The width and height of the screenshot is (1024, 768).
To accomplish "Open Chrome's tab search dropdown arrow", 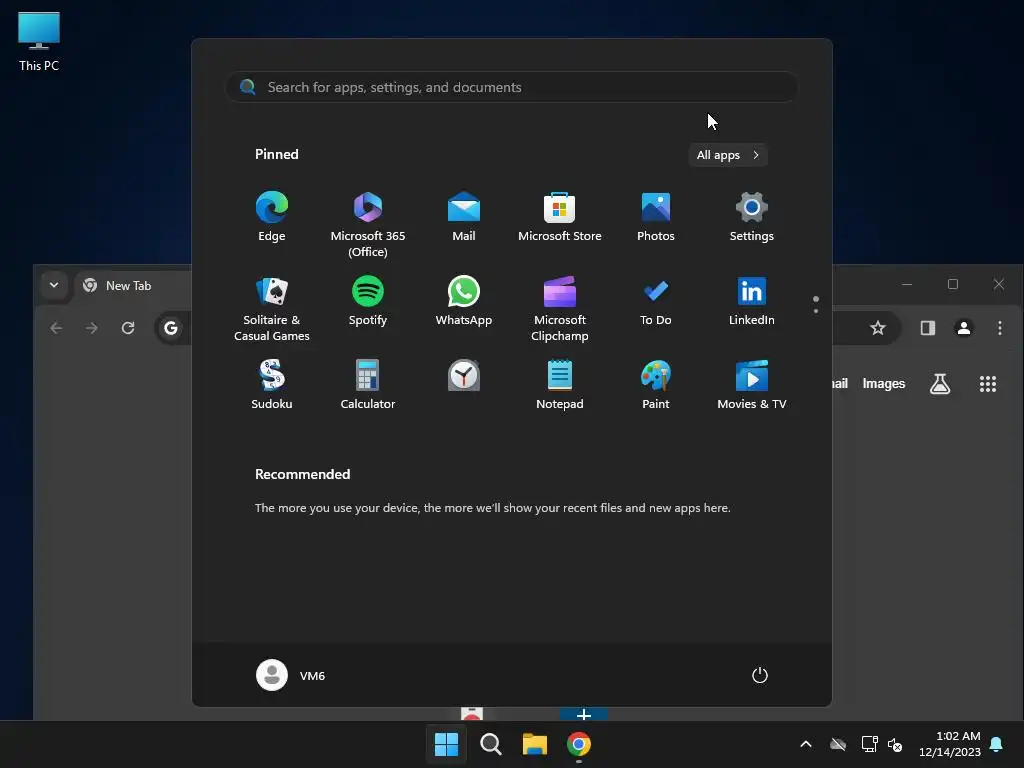I will 54,285.
